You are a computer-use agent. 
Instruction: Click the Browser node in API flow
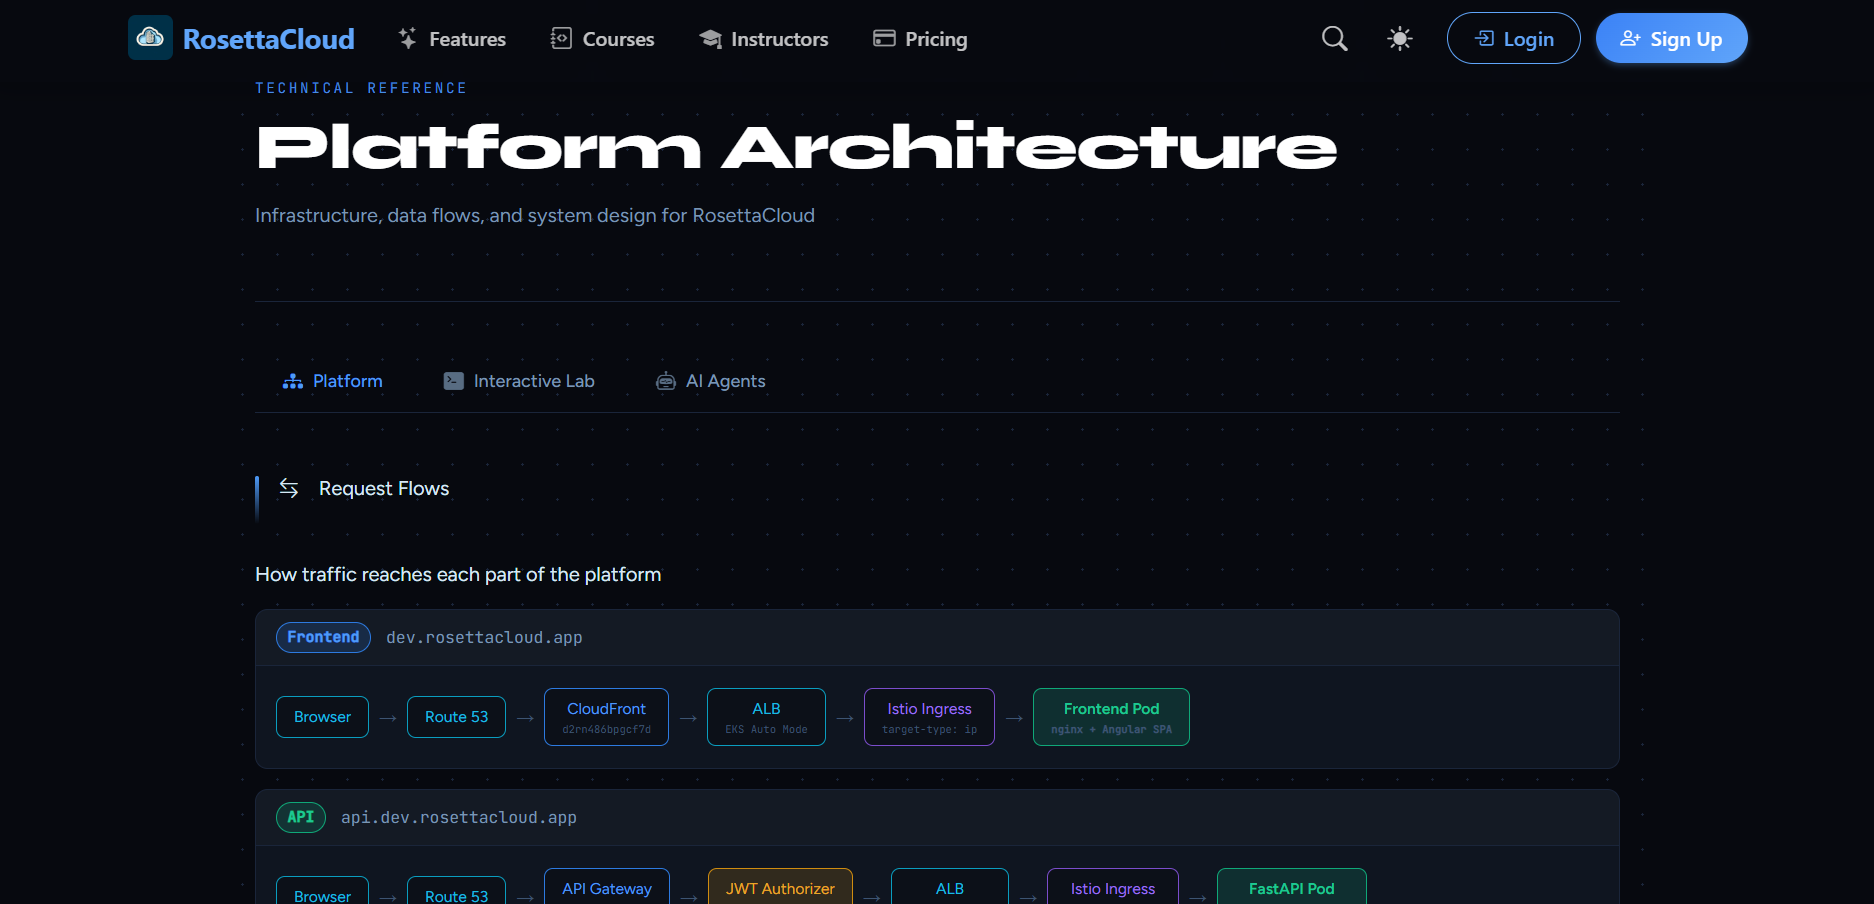coord(322,891)
